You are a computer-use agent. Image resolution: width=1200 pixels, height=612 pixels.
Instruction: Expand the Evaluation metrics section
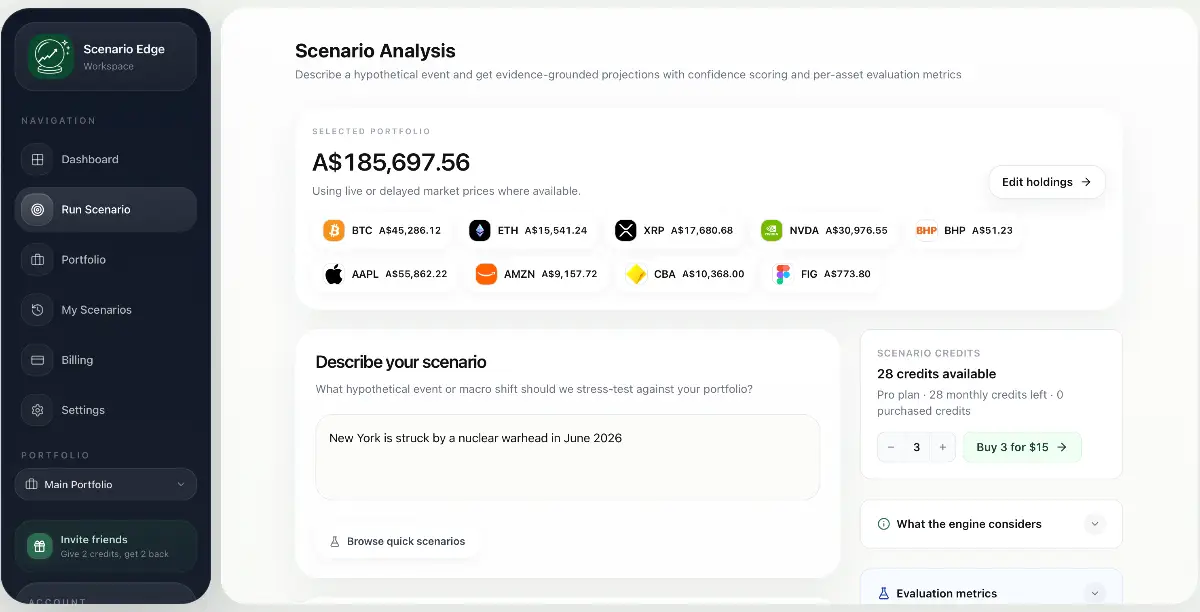(991, 593)
